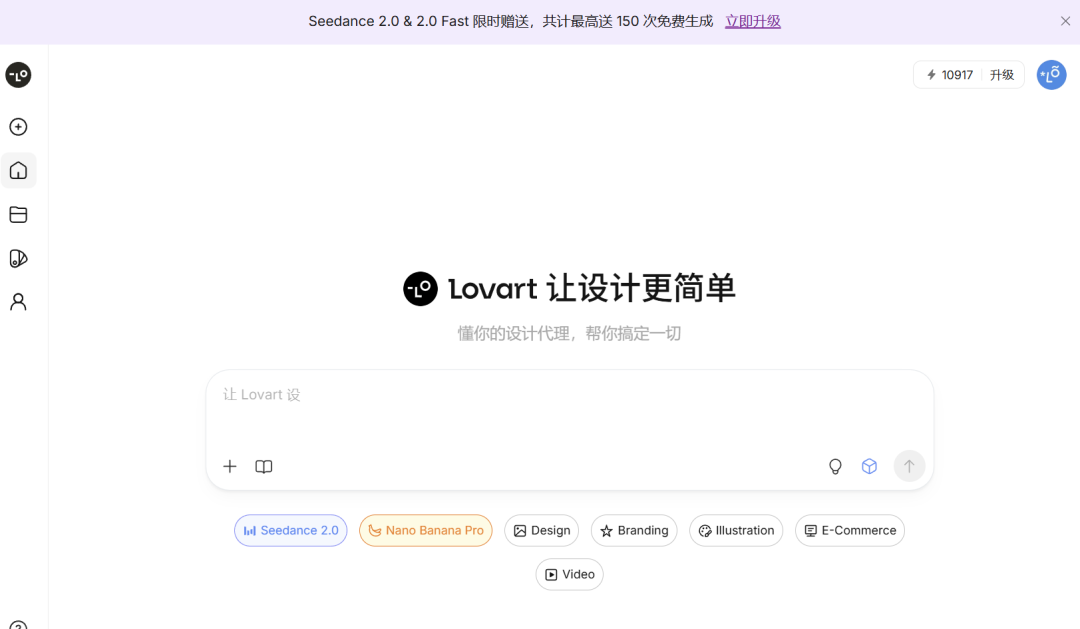
Task: Open the prompt library book icon
Action: pos(263,466)
